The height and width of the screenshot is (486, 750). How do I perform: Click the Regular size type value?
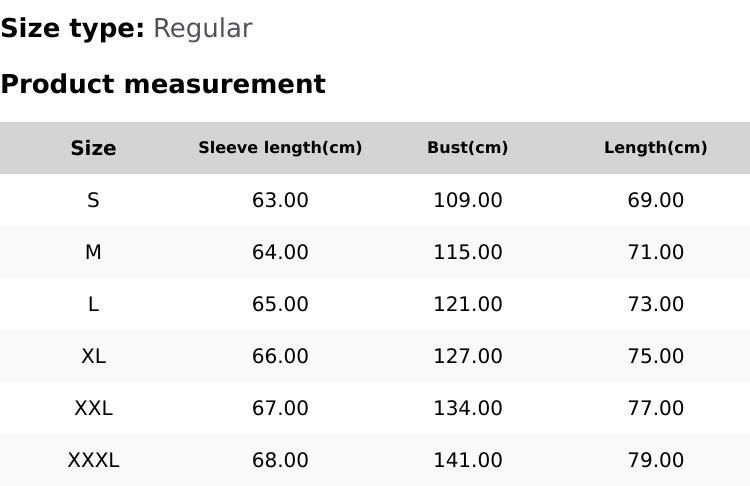click(x=202, y=29)
